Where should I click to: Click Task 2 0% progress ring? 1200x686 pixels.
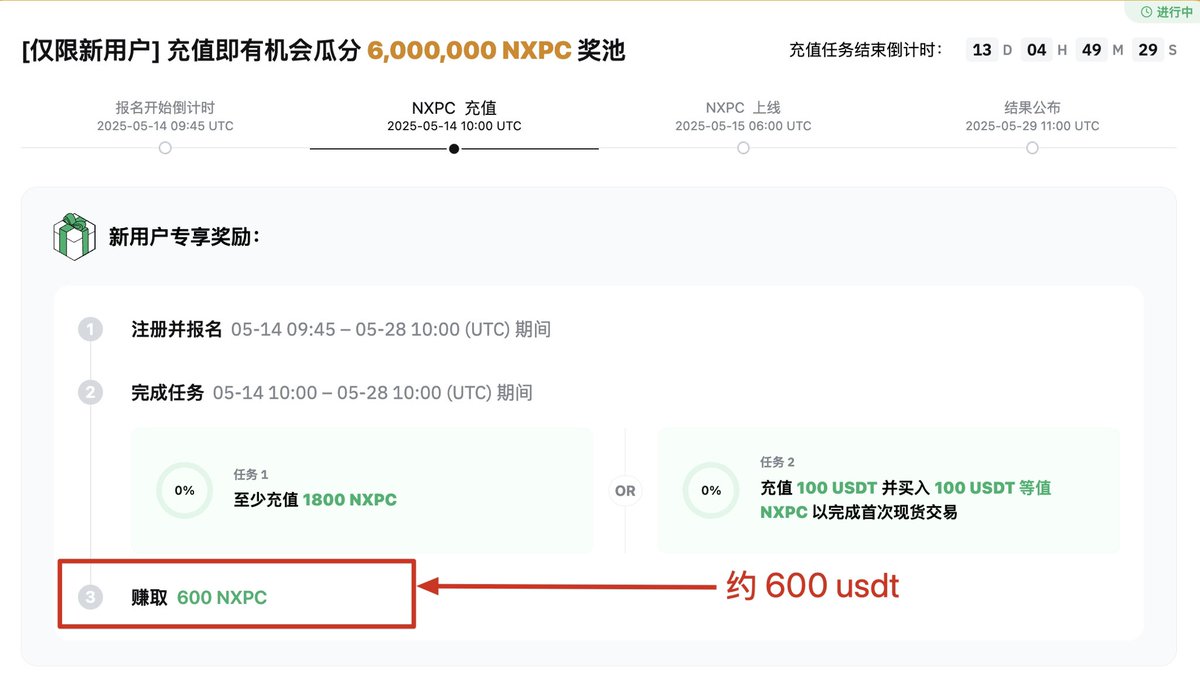tap(710, 491)
